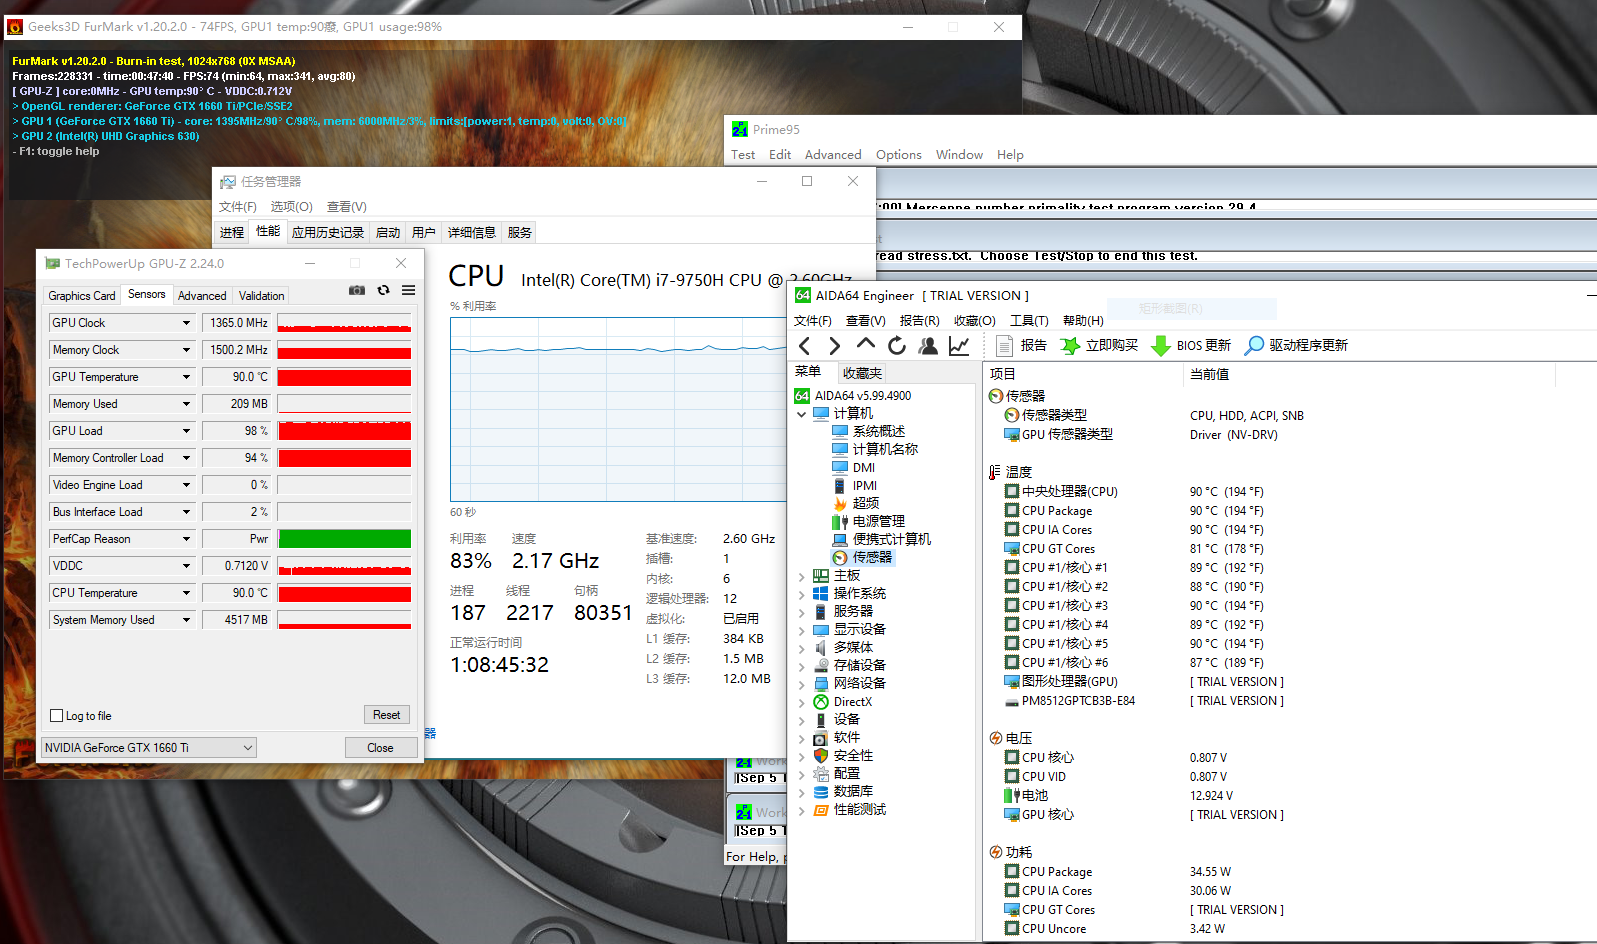Collapse the 计算机 tree node

pyautogui.click(x=802, y=413)
